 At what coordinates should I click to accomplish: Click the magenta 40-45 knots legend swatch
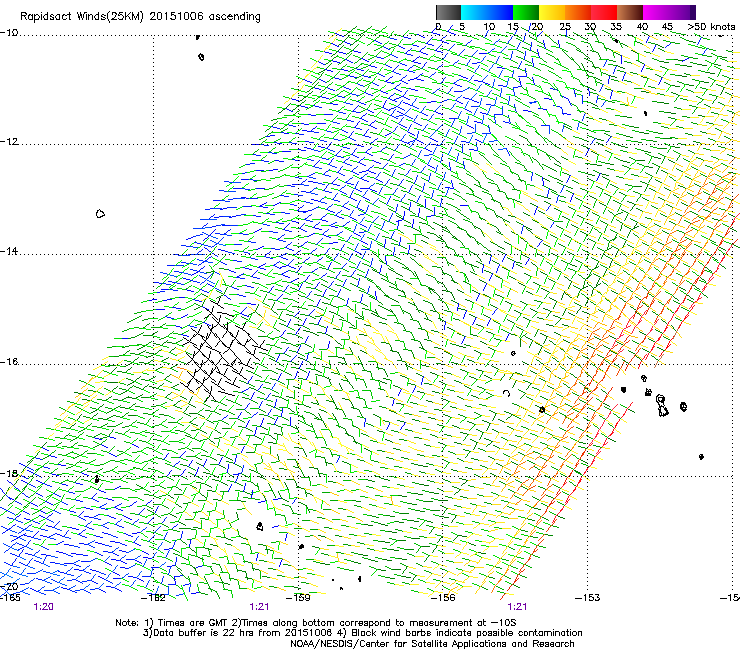point(656,12)
